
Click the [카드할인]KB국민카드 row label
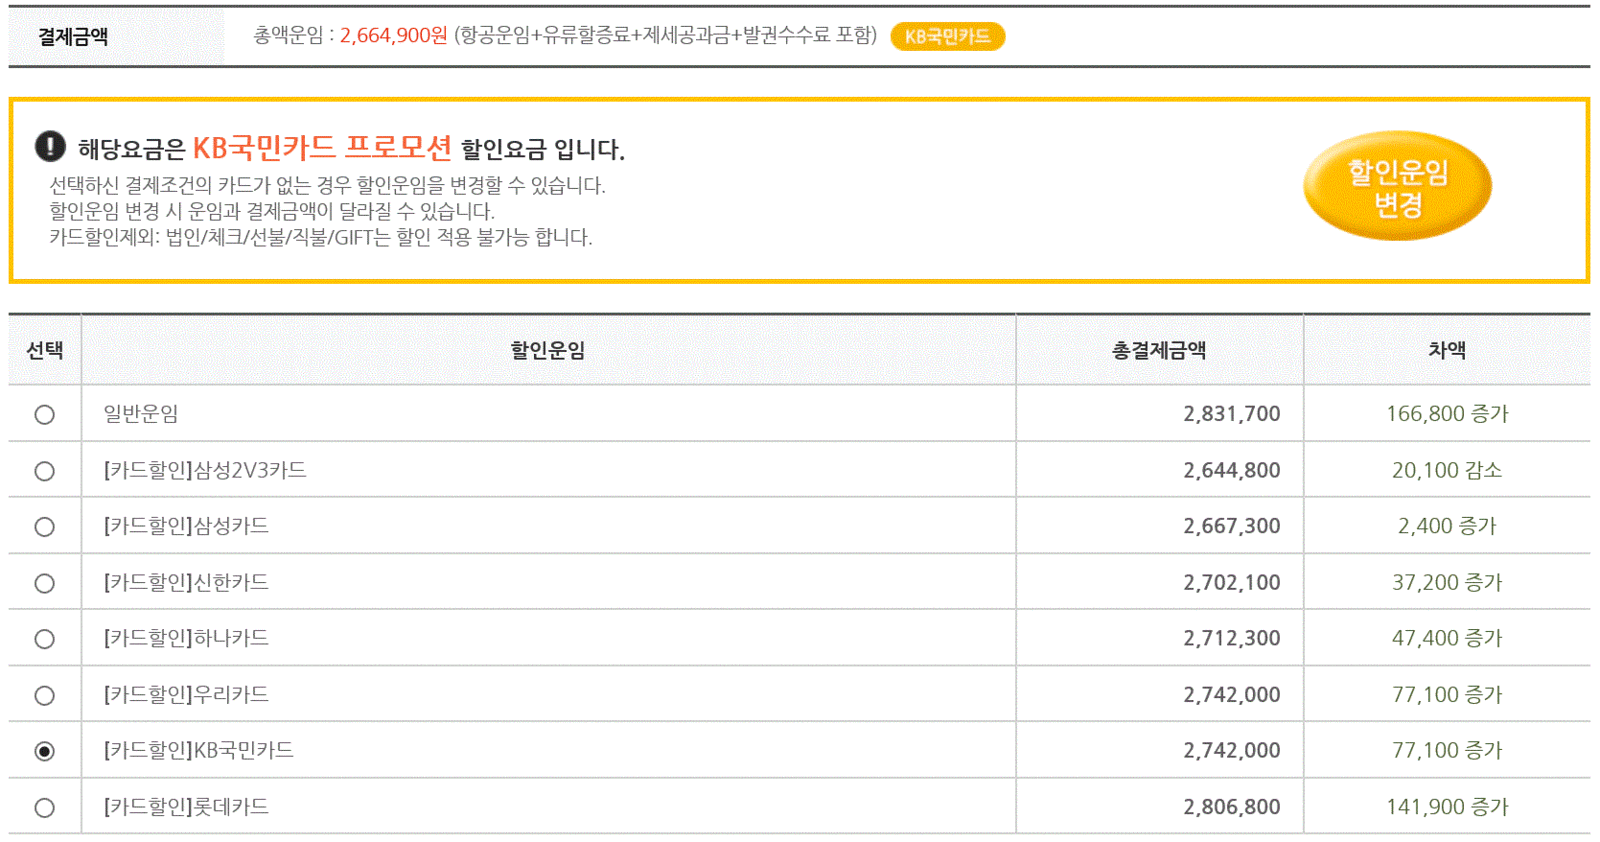198,750
